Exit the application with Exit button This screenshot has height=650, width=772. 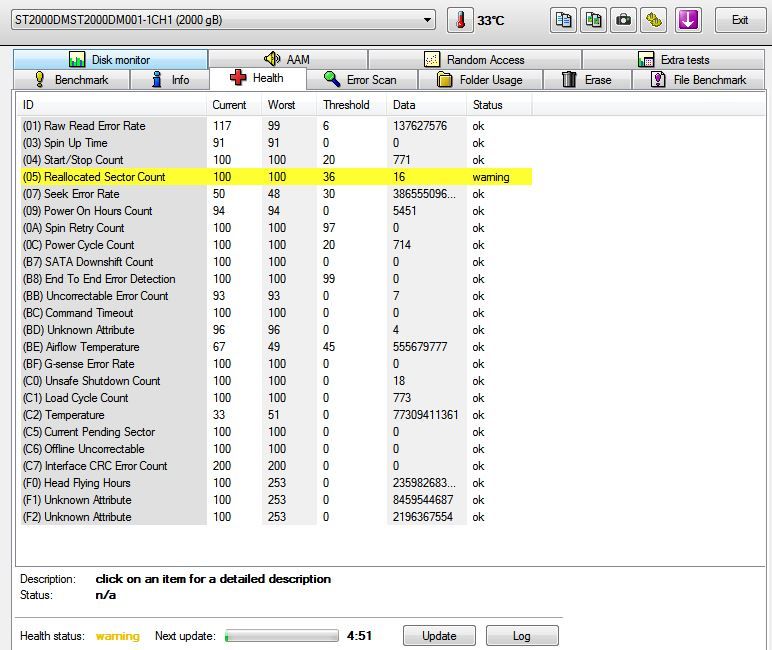click(x=740, y=20)
